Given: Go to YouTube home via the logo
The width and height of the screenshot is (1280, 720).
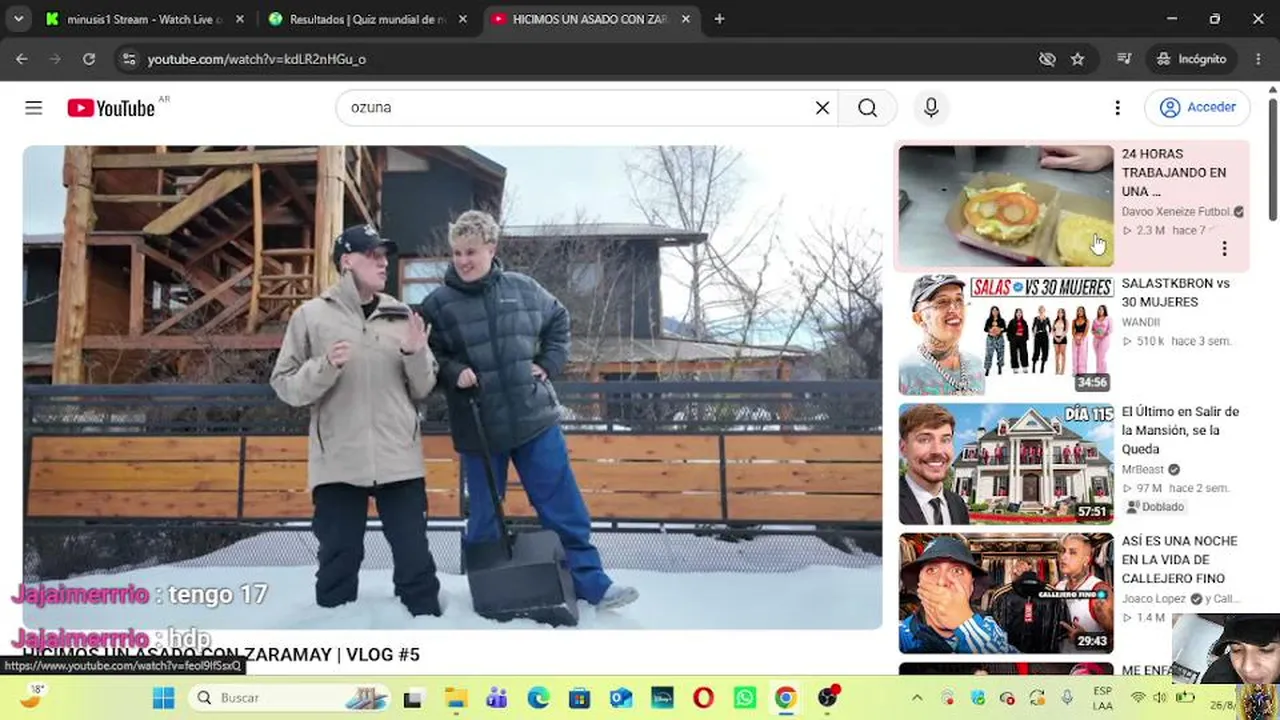Looking at the screenshot, I should 111,108.
